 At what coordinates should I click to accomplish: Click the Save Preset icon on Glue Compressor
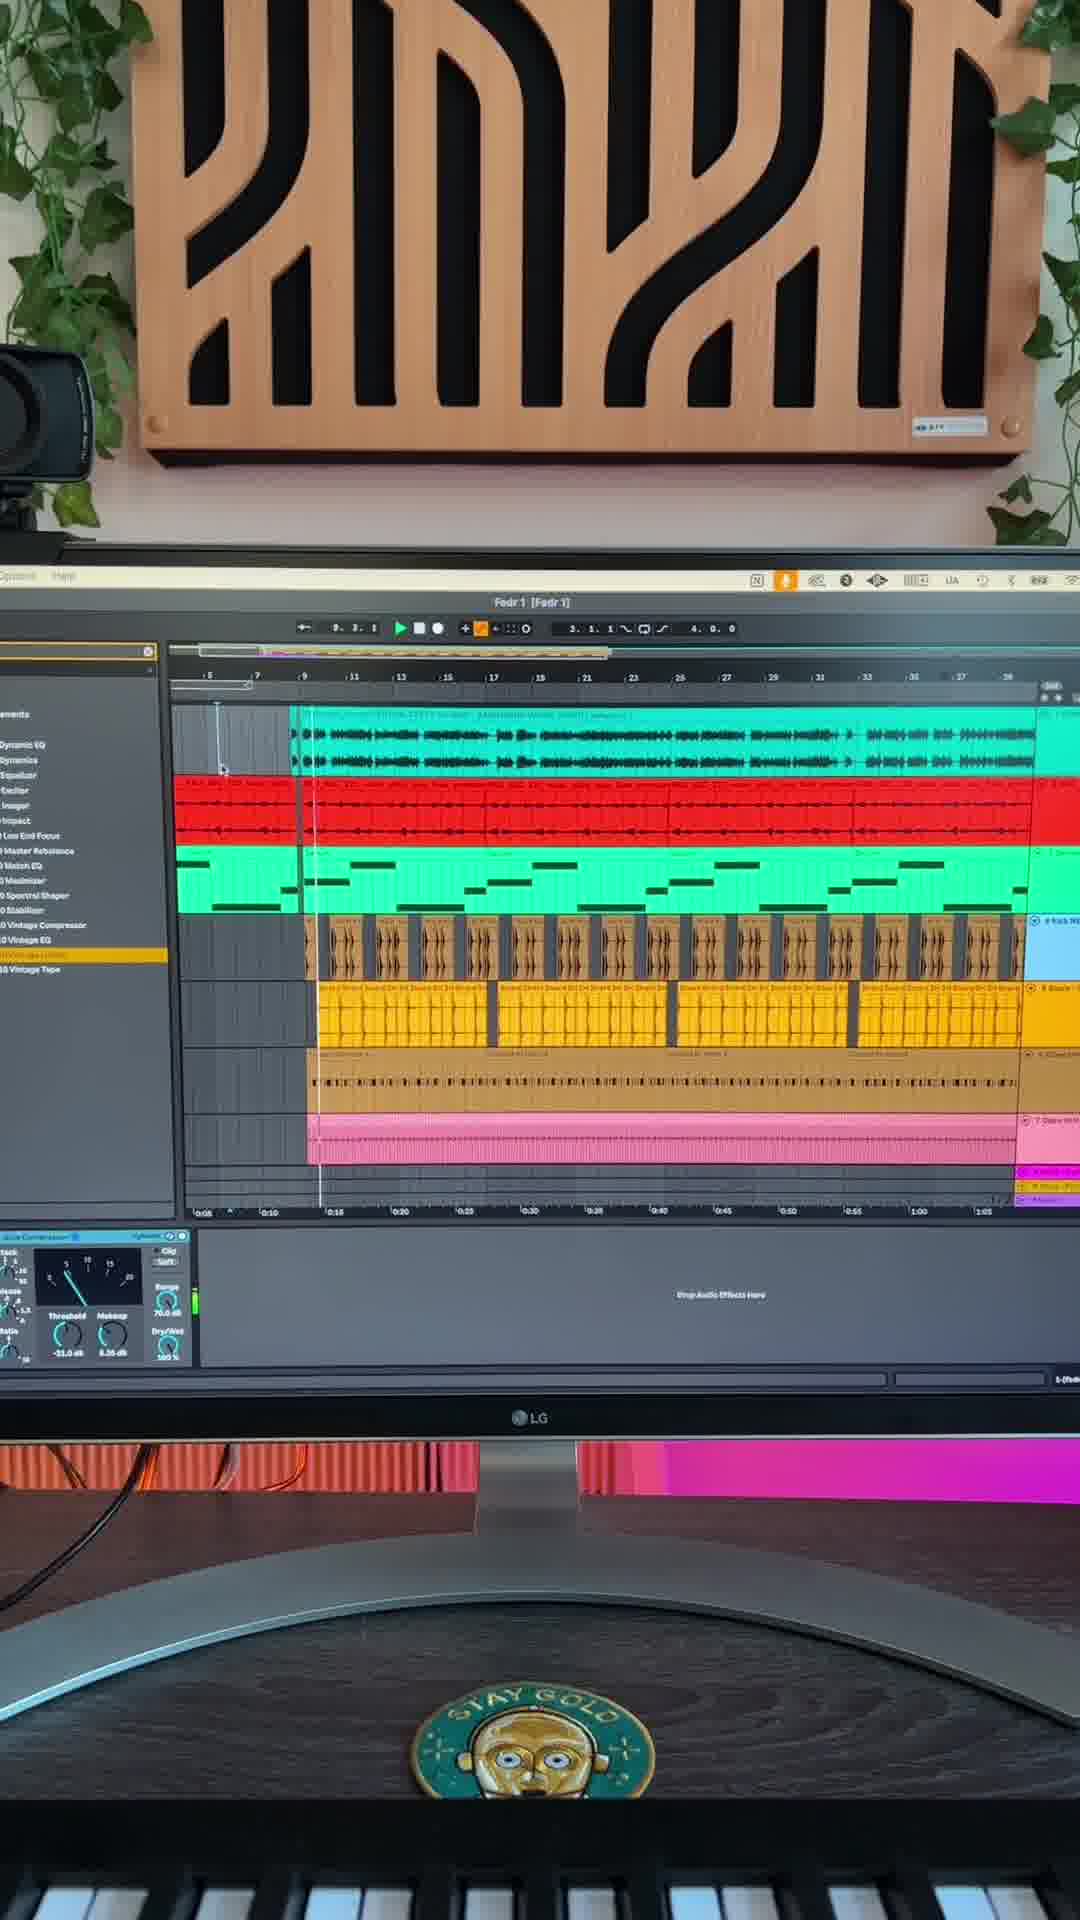(182, 1237)
